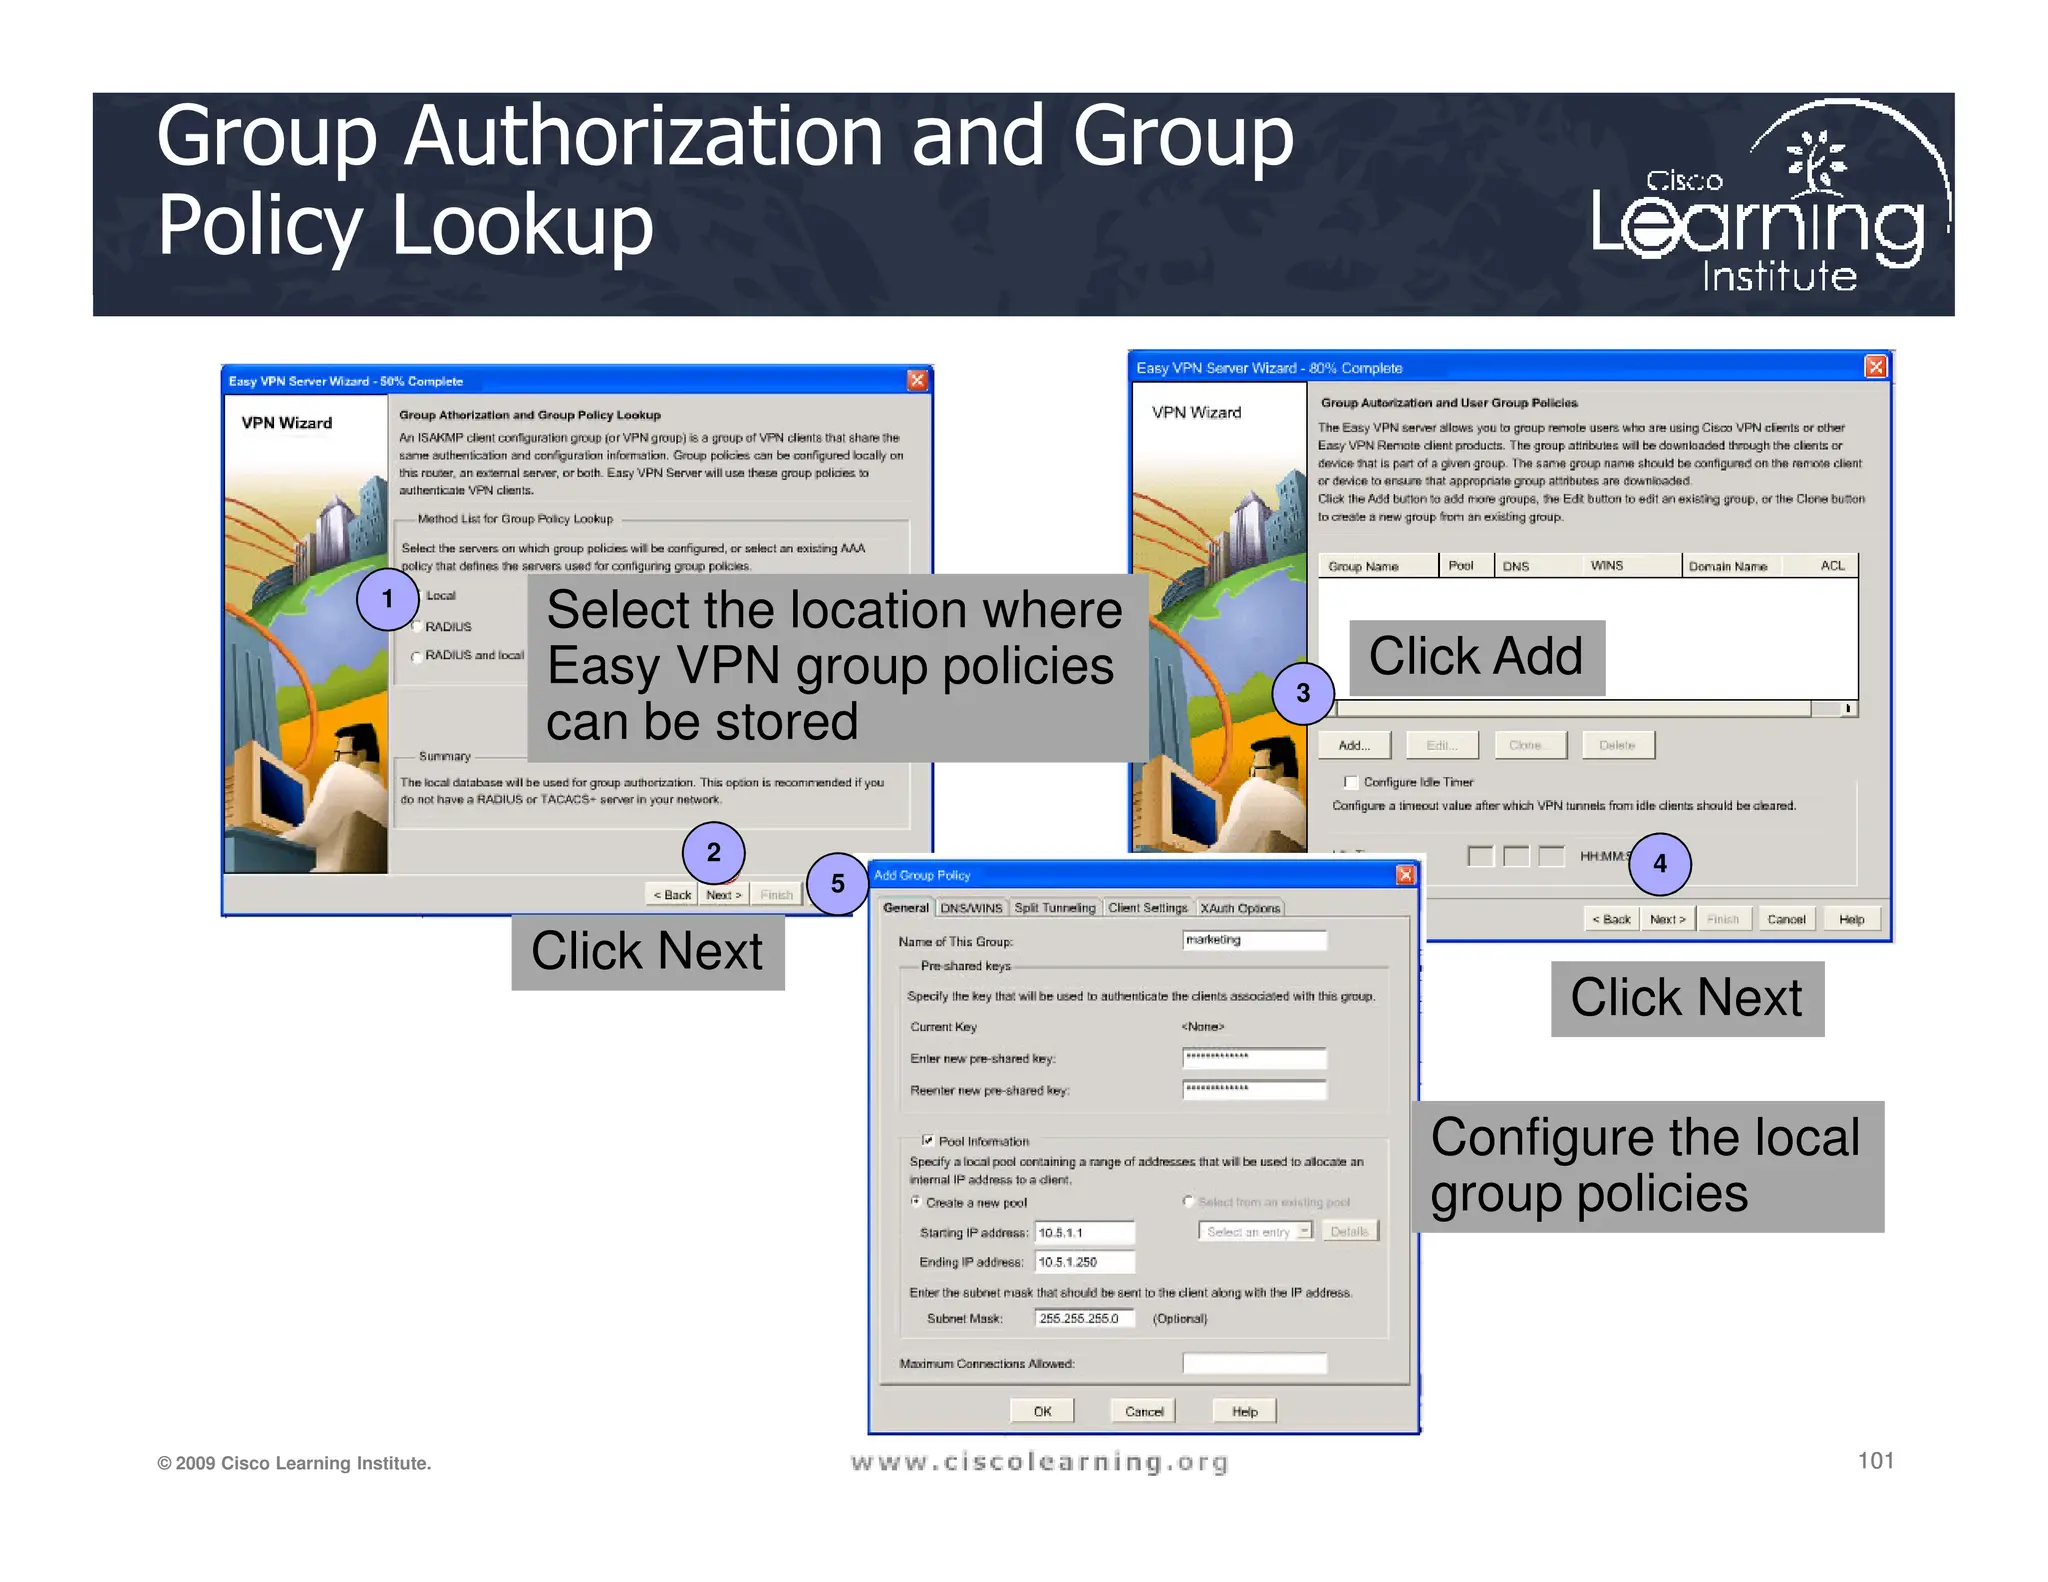This screenshot has height=1582, width=2048.
Task: Click the Subnet Mask field
Action: pos(1085,1318)
